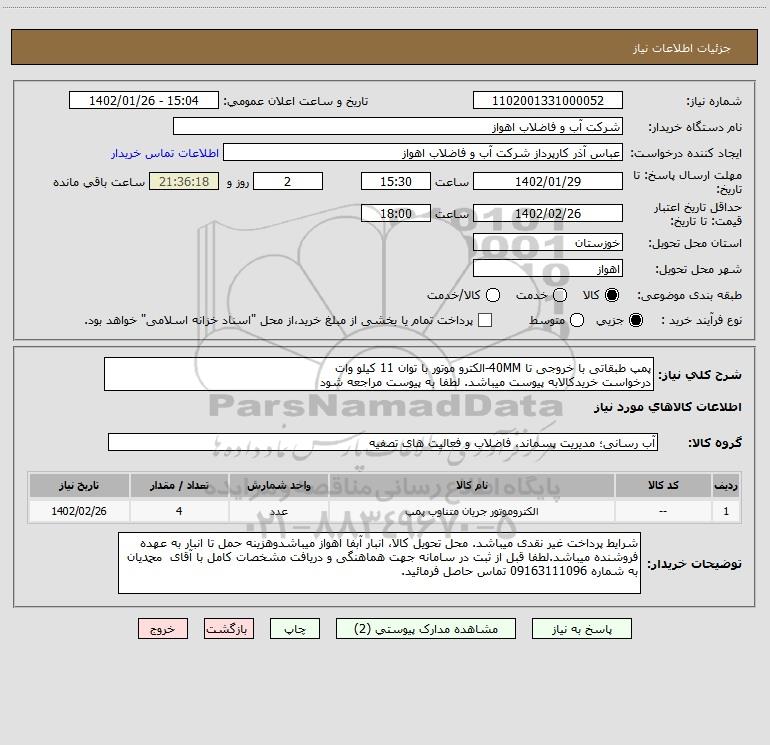770x745 pixels.
Task: Click the جزئیات اطلاعات نیاز header title
Action: tap(682, 48)
